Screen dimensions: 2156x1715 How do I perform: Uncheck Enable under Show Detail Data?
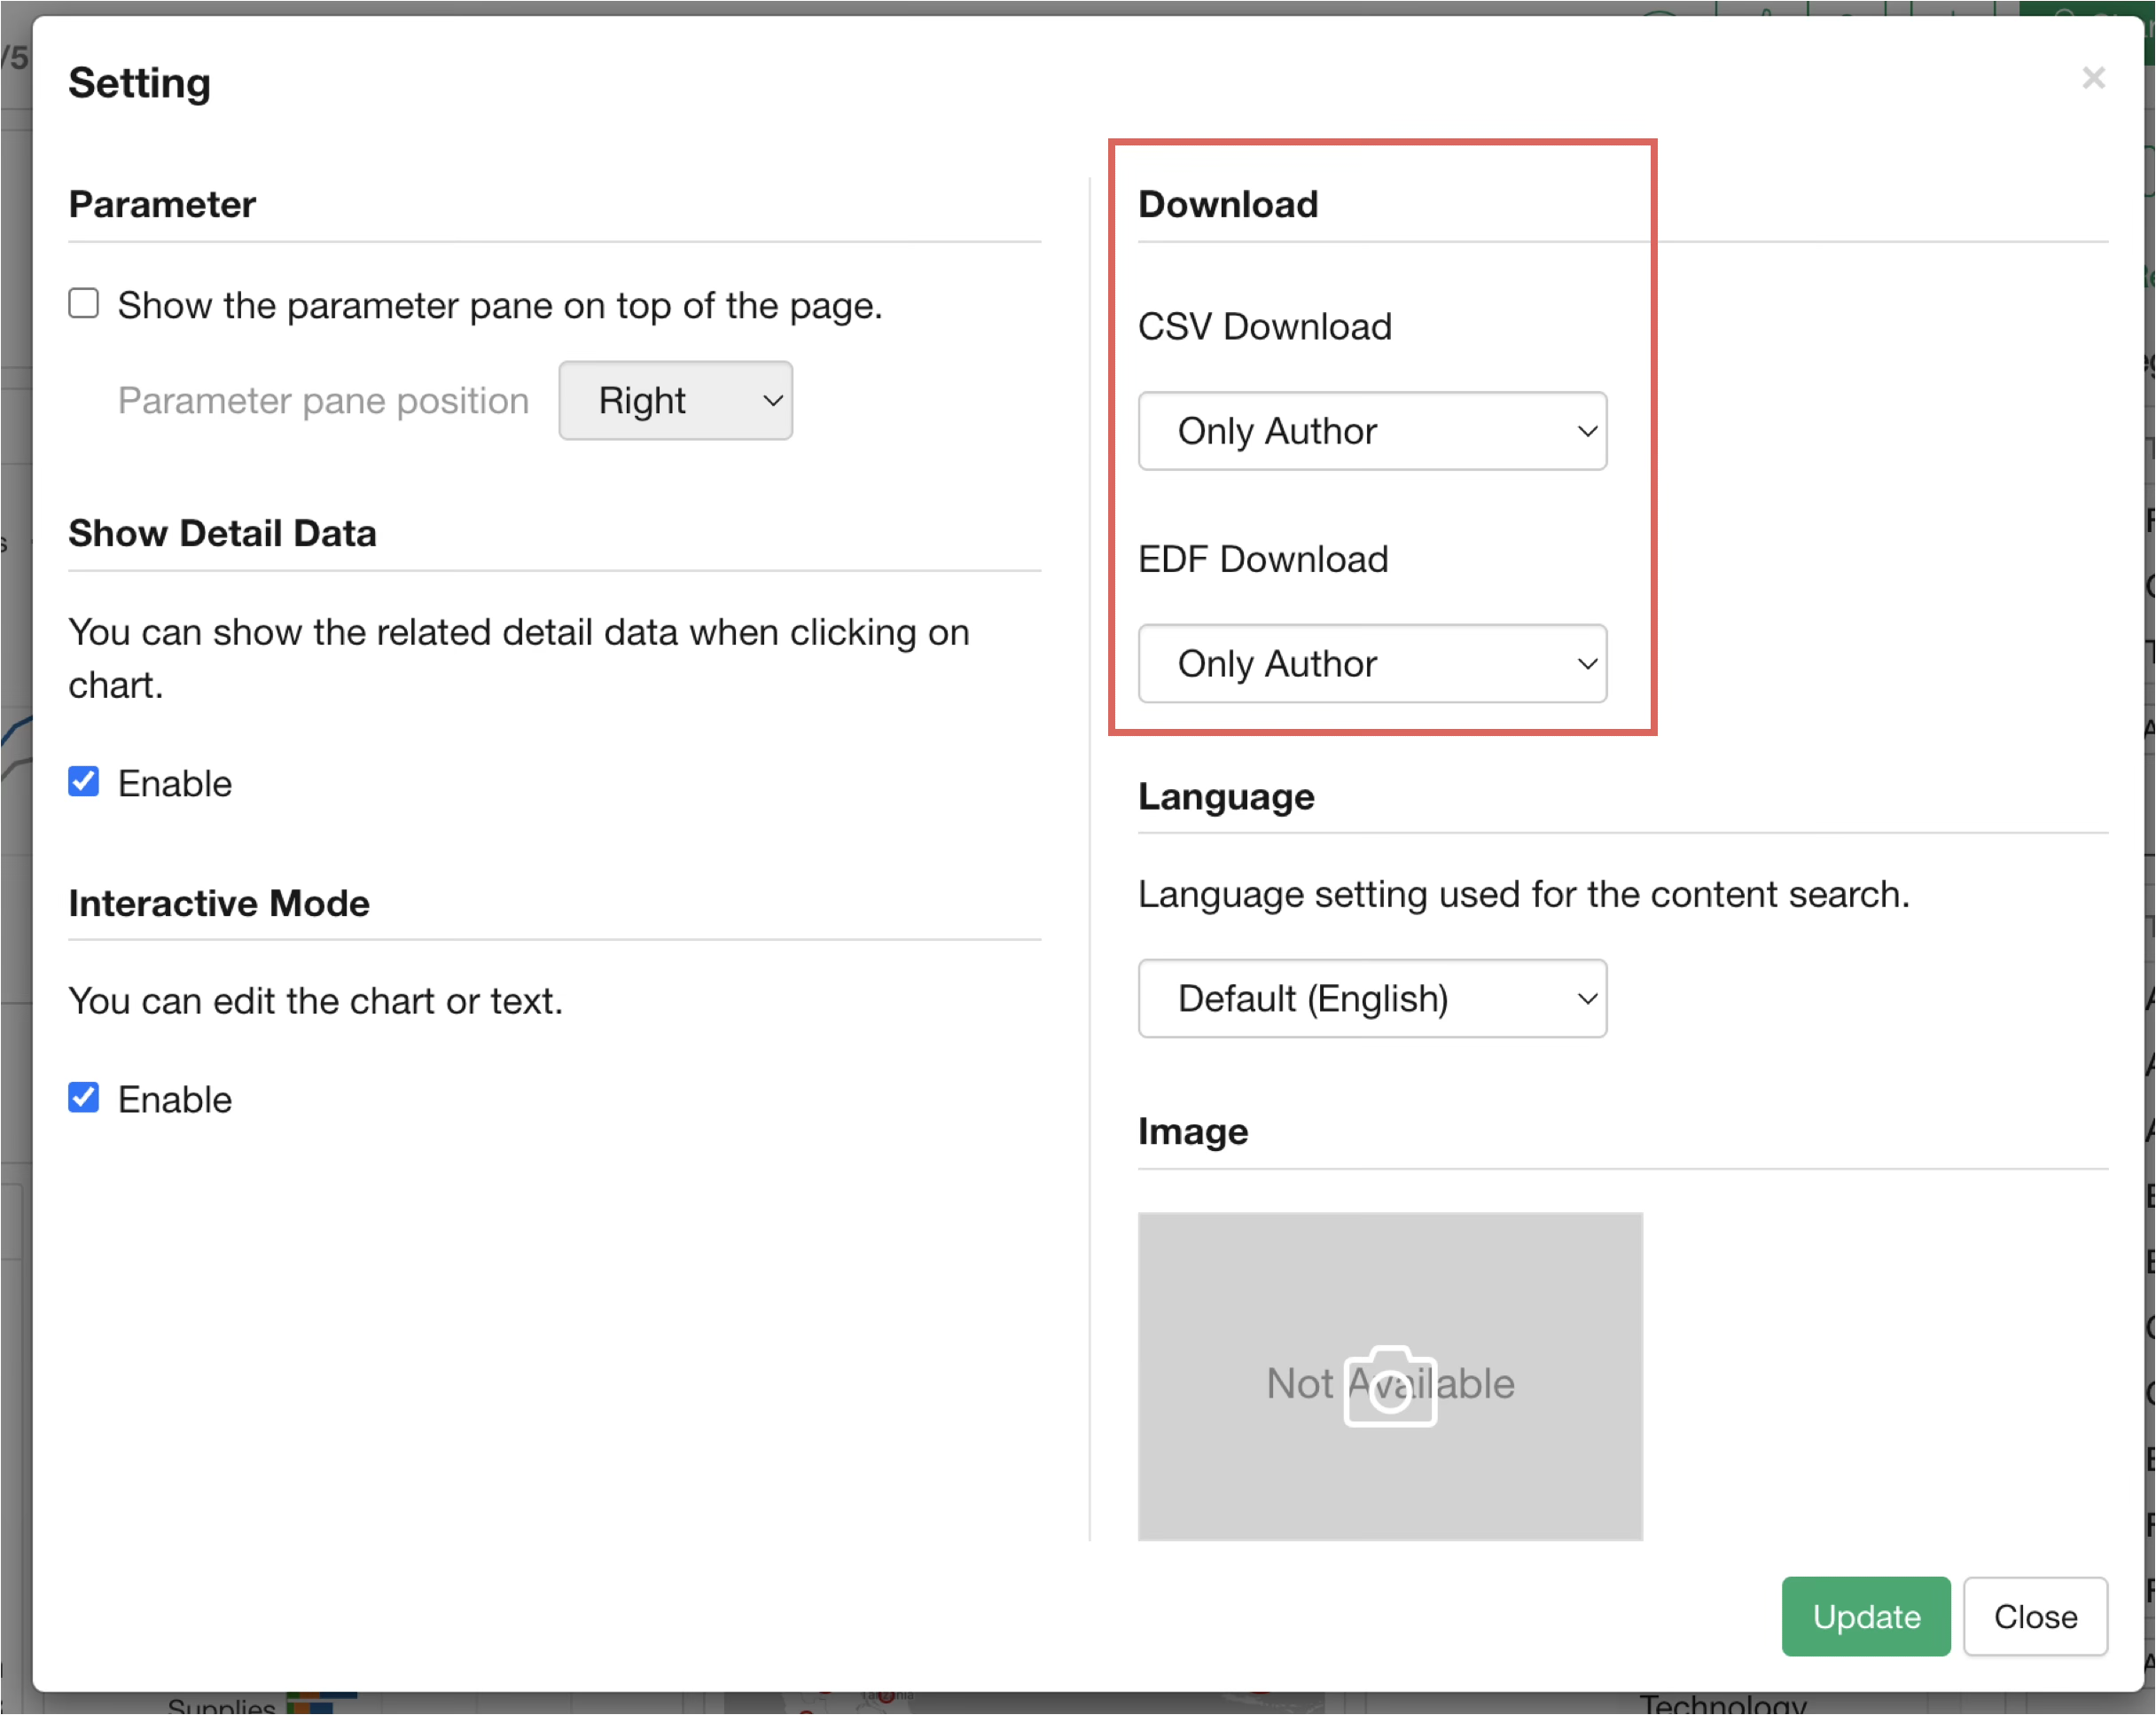pos(84,782)
